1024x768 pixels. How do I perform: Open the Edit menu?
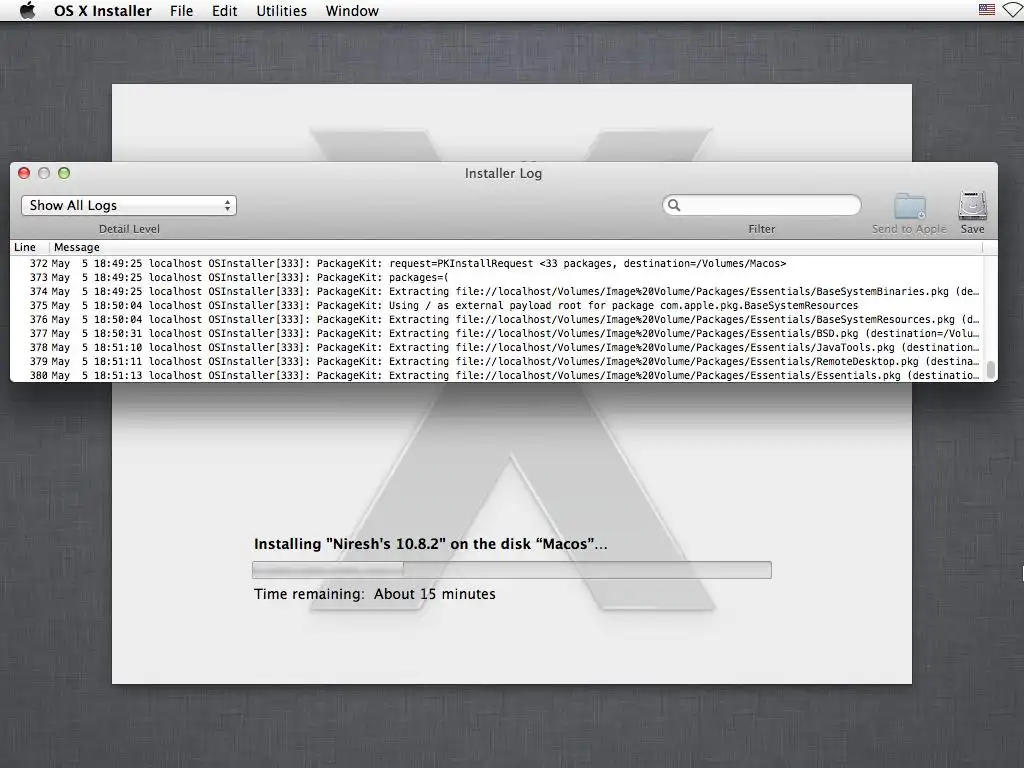[x=224, y=11]
